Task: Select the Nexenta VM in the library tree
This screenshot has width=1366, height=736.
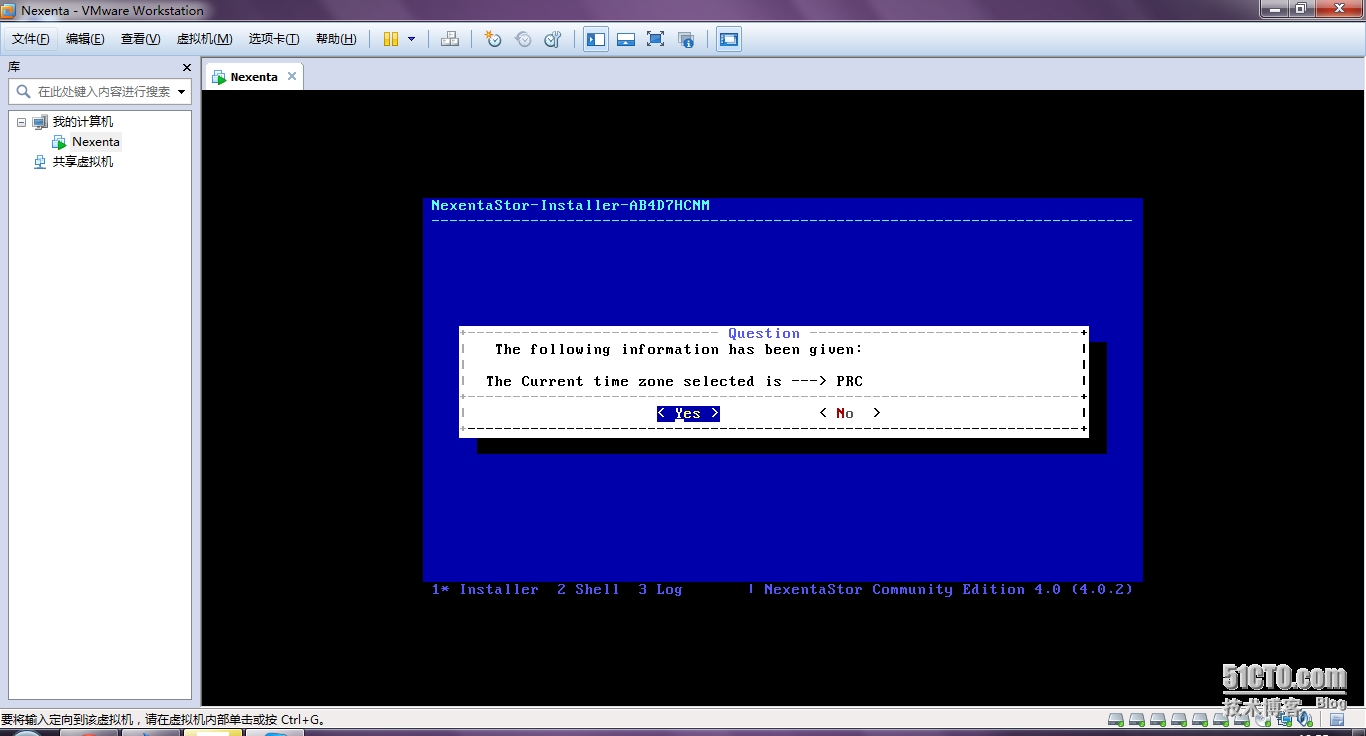Action: [96, 142]
